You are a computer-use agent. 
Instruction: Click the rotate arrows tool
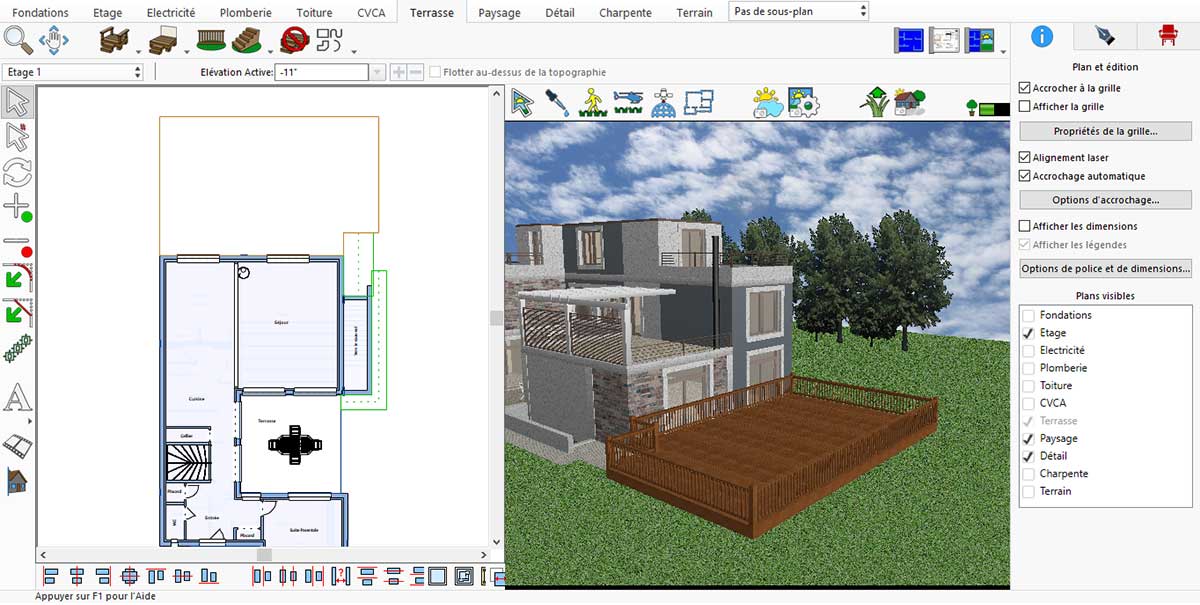point(18,172)
